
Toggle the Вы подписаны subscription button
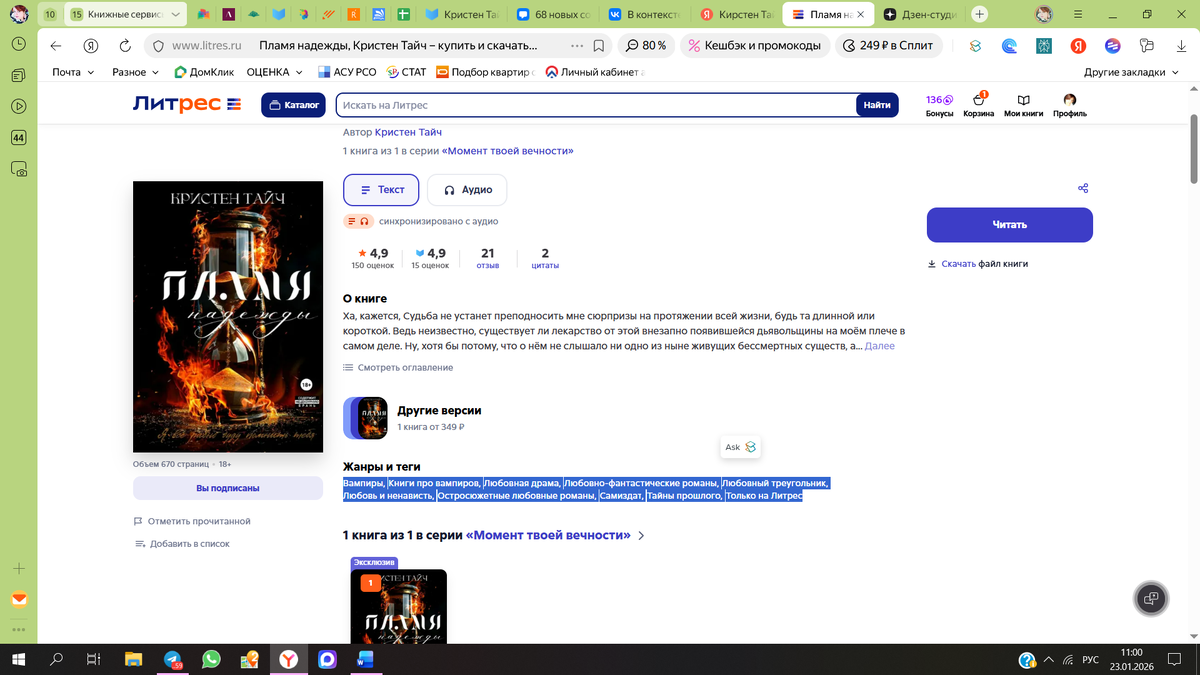coord(228,488)
